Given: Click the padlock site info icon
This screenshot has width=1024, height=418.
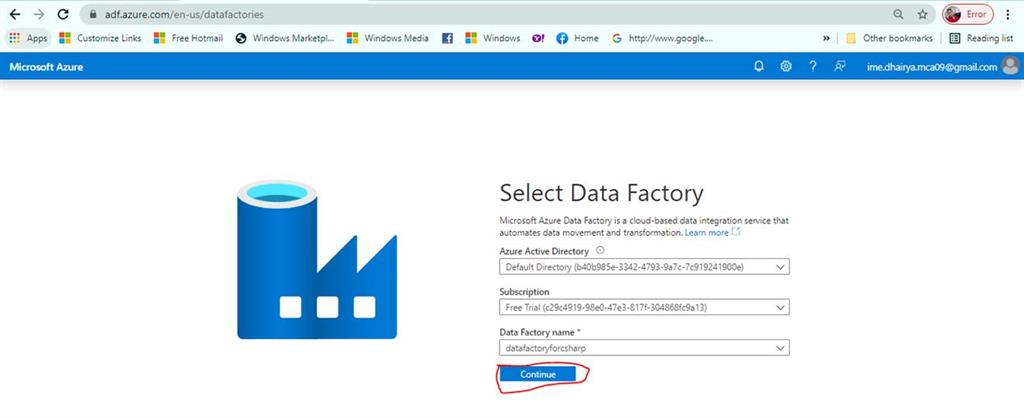Looking at the screenshot, I should click(x=92, y=14).
